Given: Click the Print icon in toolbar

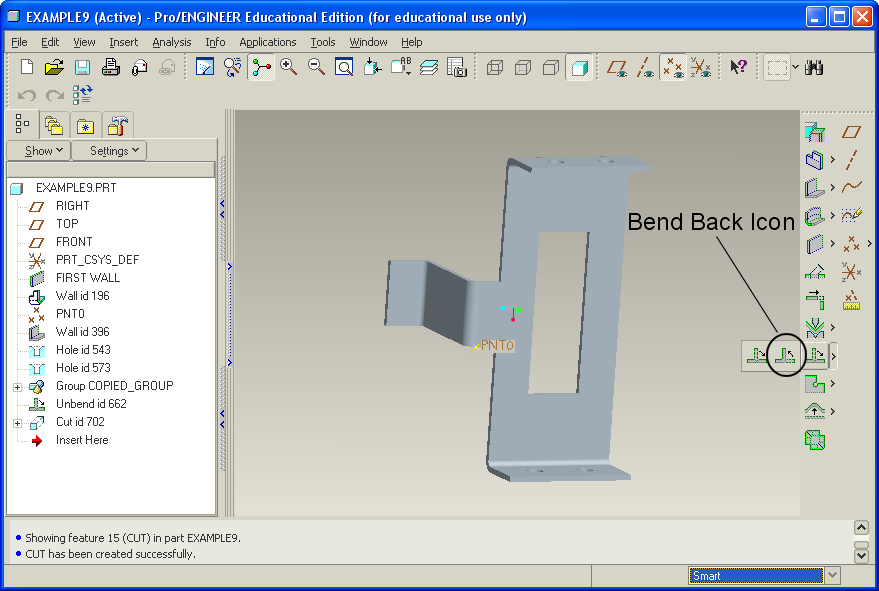Looking at the screenshot, I should coord(111,68).
